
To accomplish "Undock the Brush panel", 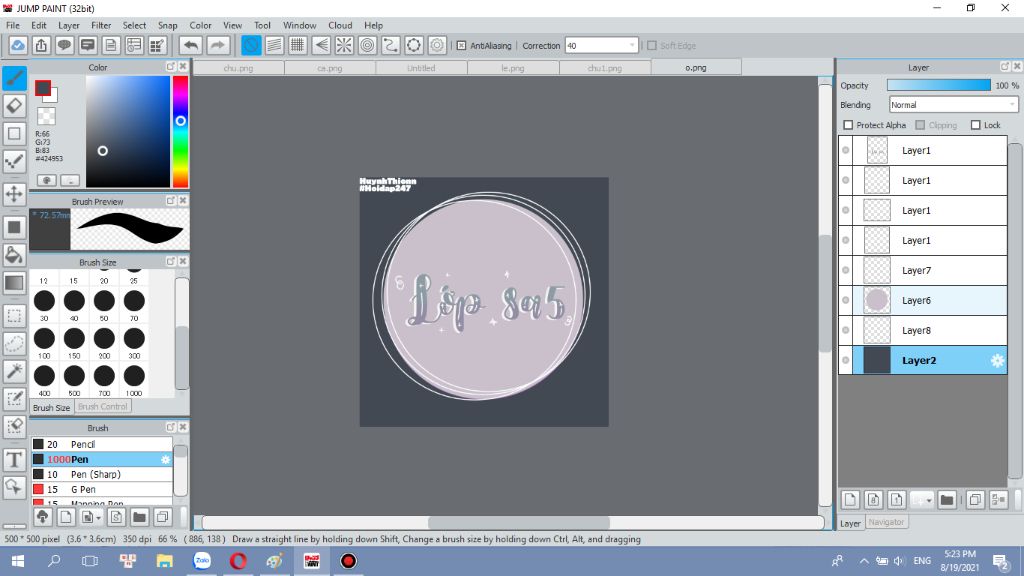I will pyautogui.click(x=170, y=427).
